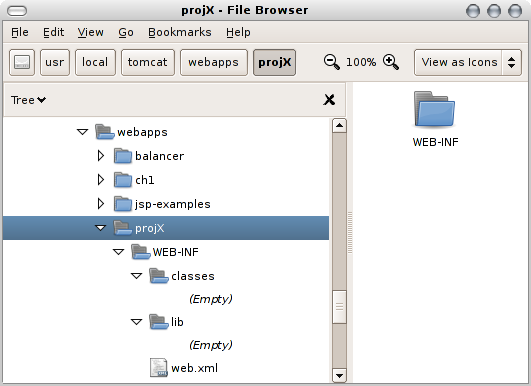Image resolution: width=531 pixels, height=386 pixels.
Task: Select the webapps label in tree
Action: [x=142, y=132]
